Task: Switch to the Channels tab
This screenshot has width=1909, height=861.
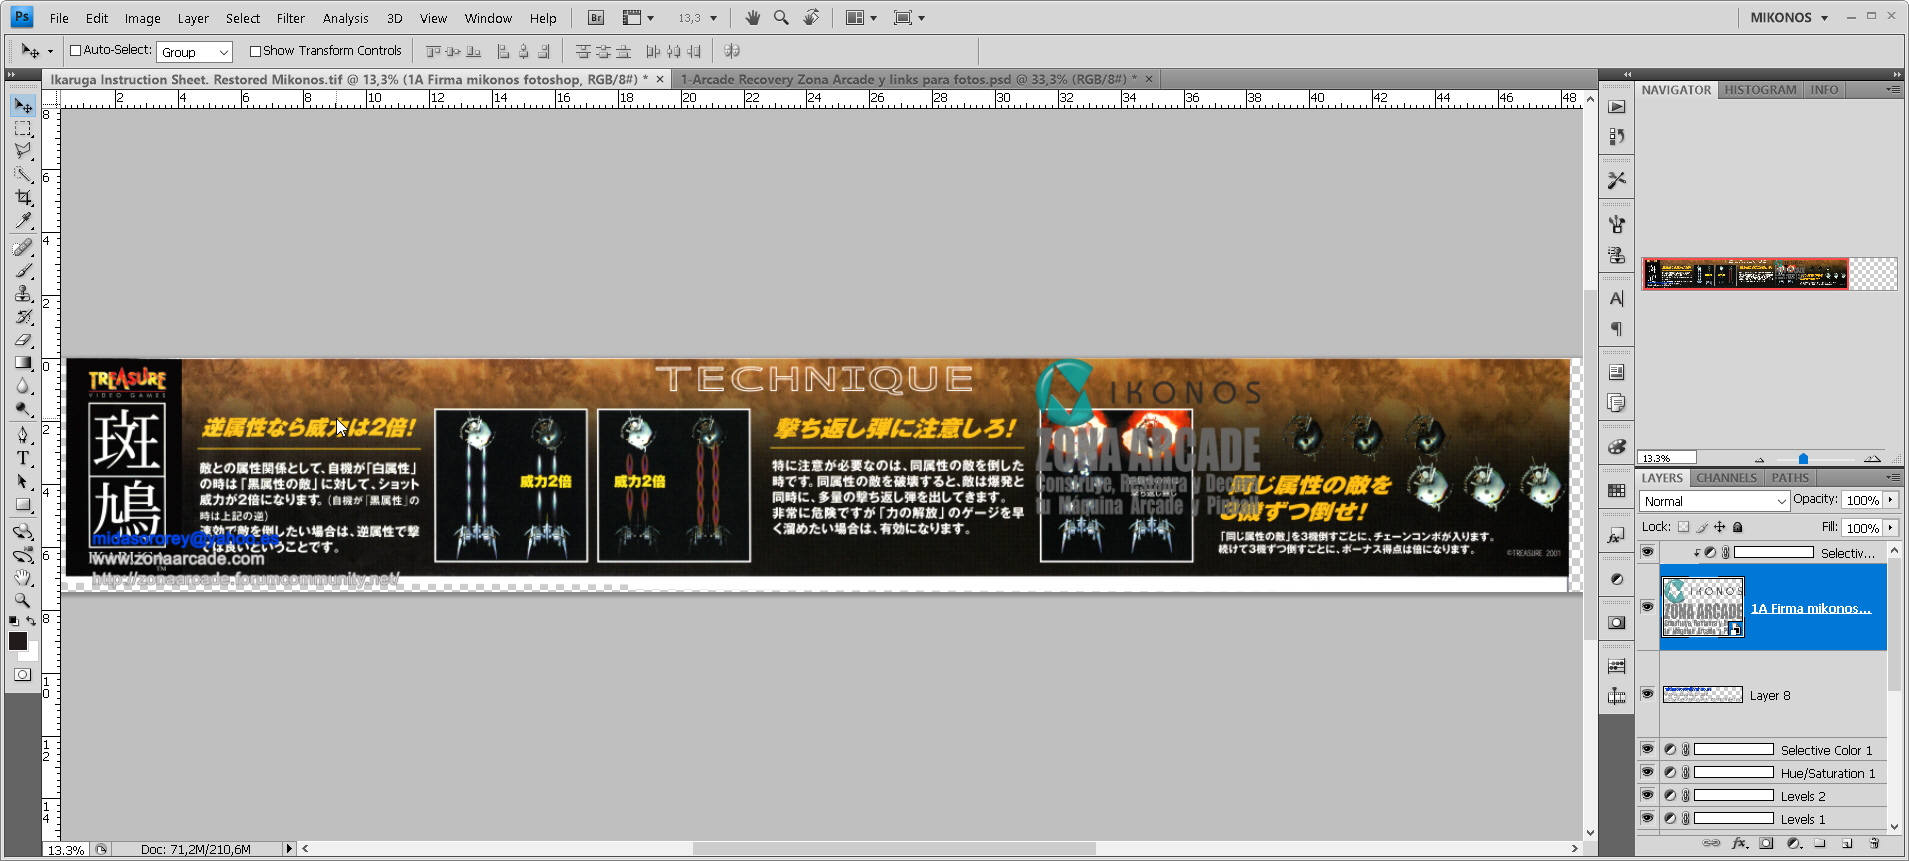Action: (1726, 478)
